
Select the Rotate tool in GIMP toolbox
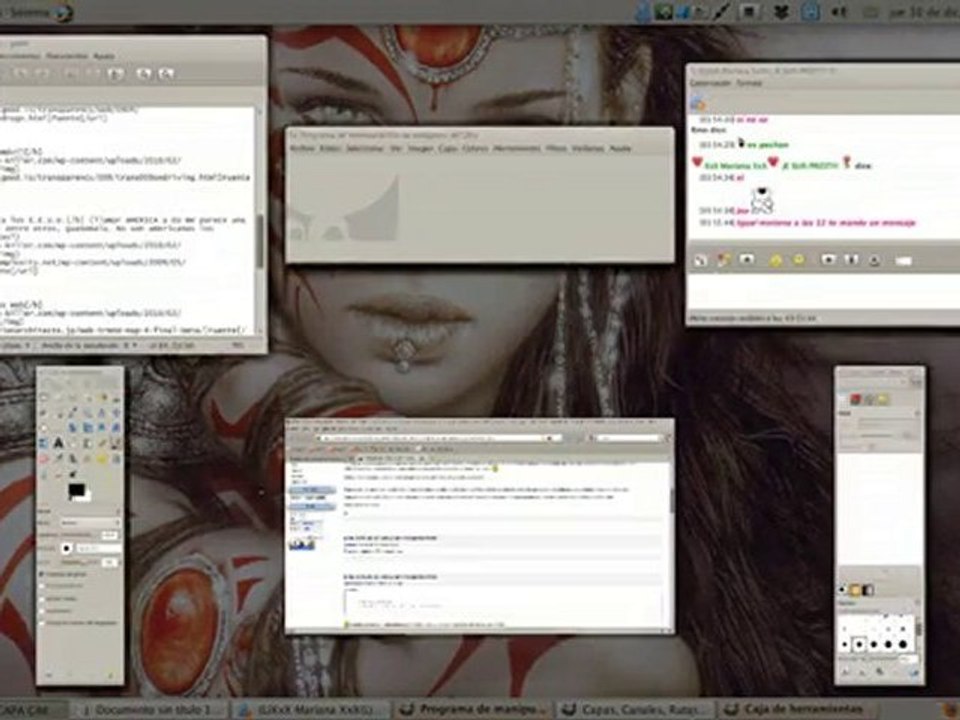point(73,427)
